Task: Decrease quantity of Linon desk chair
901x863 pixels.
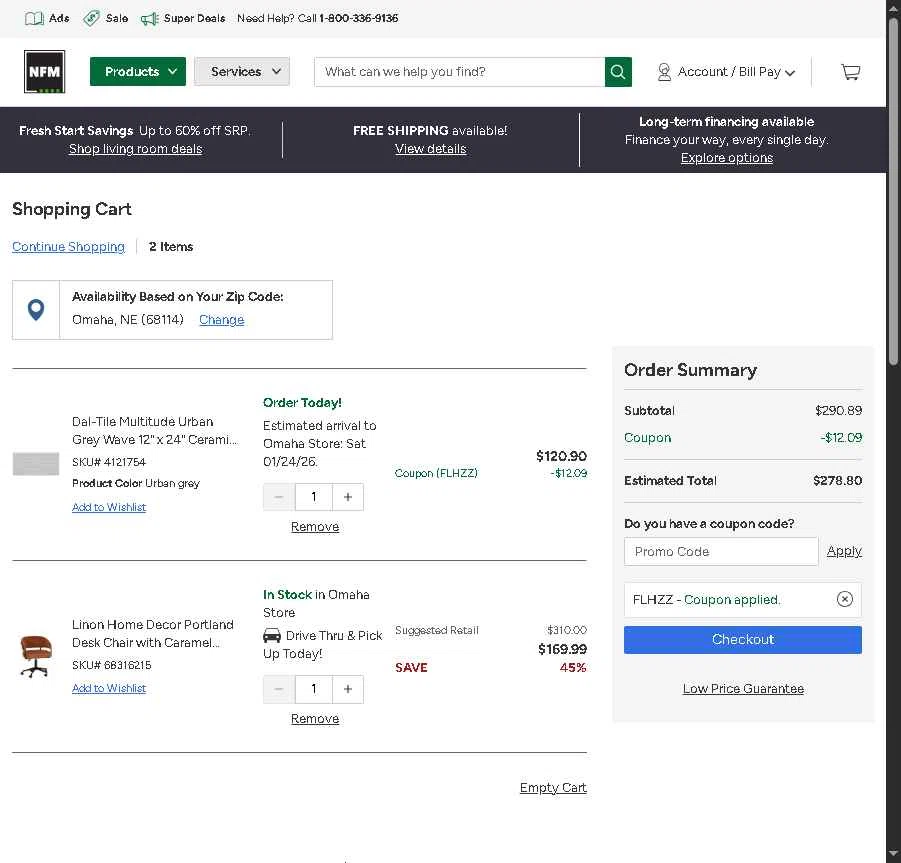Action: 279,689
